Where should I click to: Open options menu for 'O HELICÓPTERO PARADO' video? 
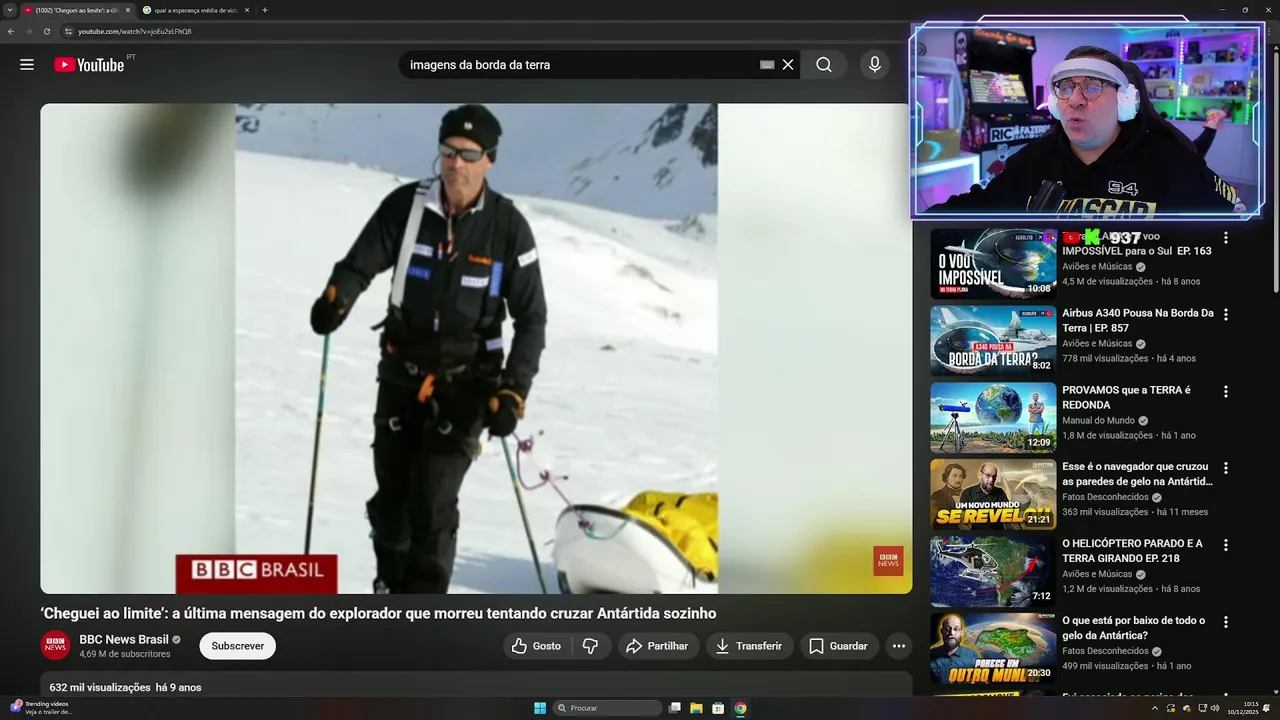click(x=1226, y=545)
